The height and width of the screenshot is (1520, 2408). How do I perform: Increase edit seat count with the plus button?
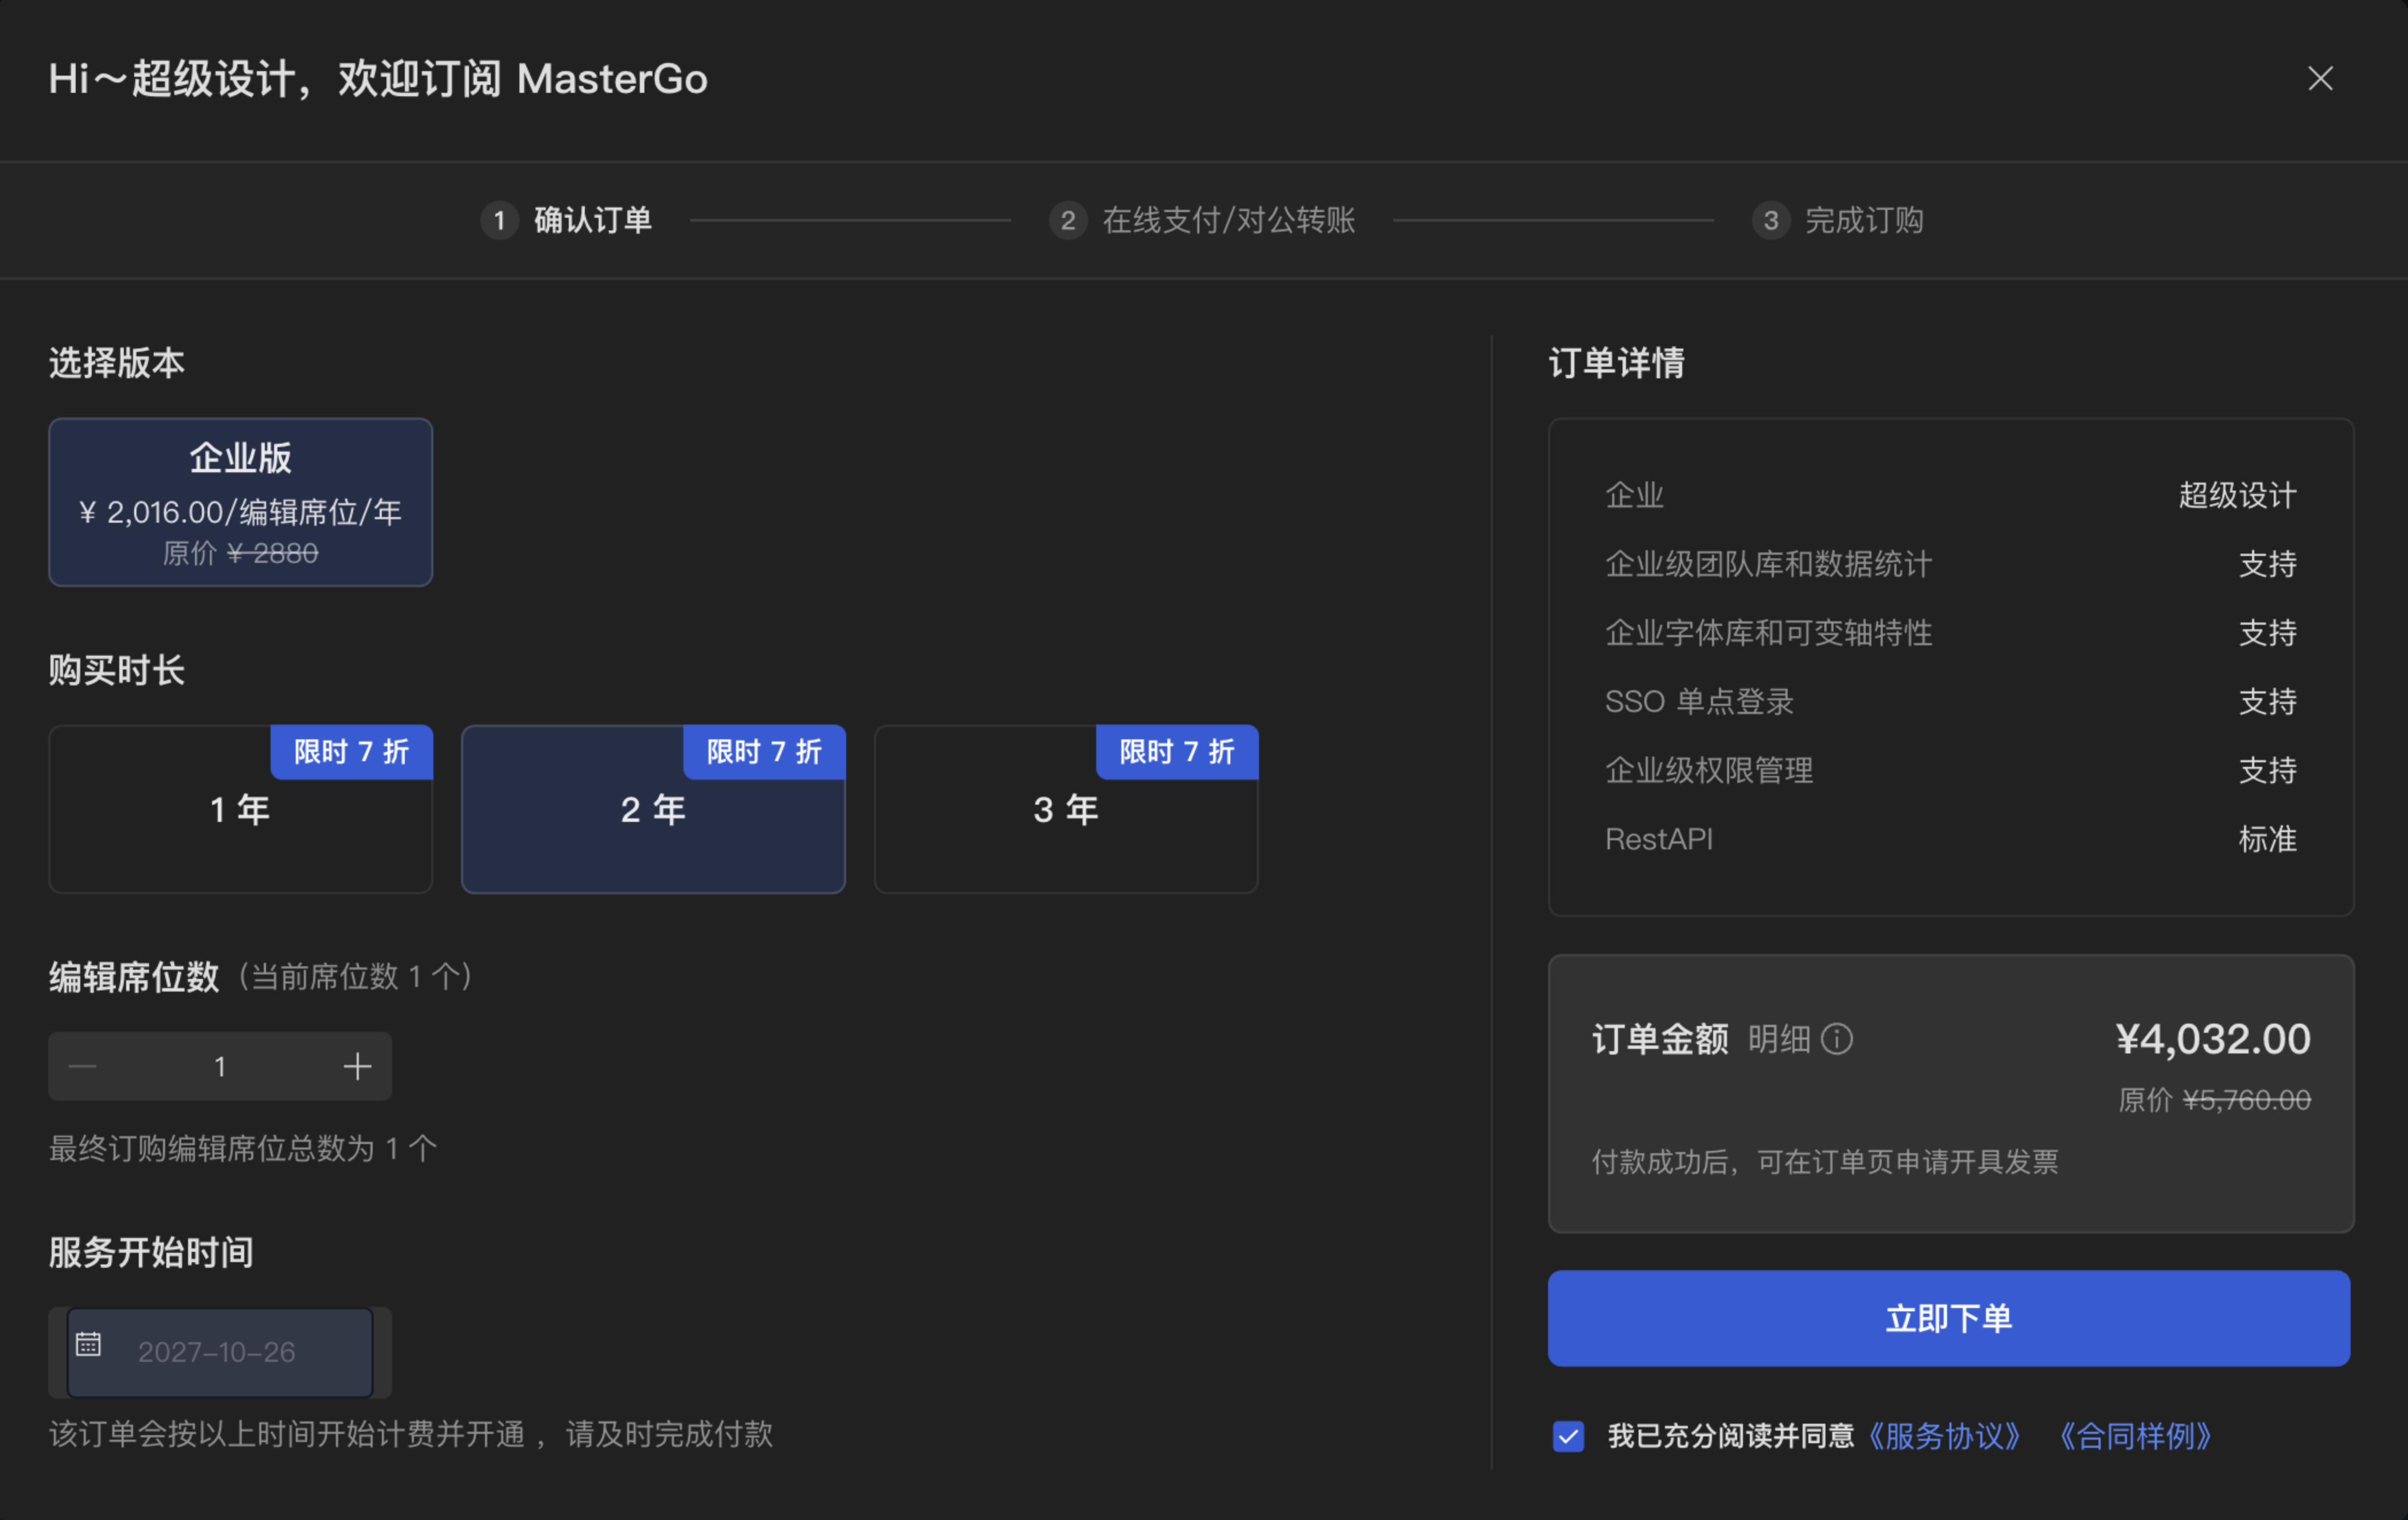click(357, 1066)
